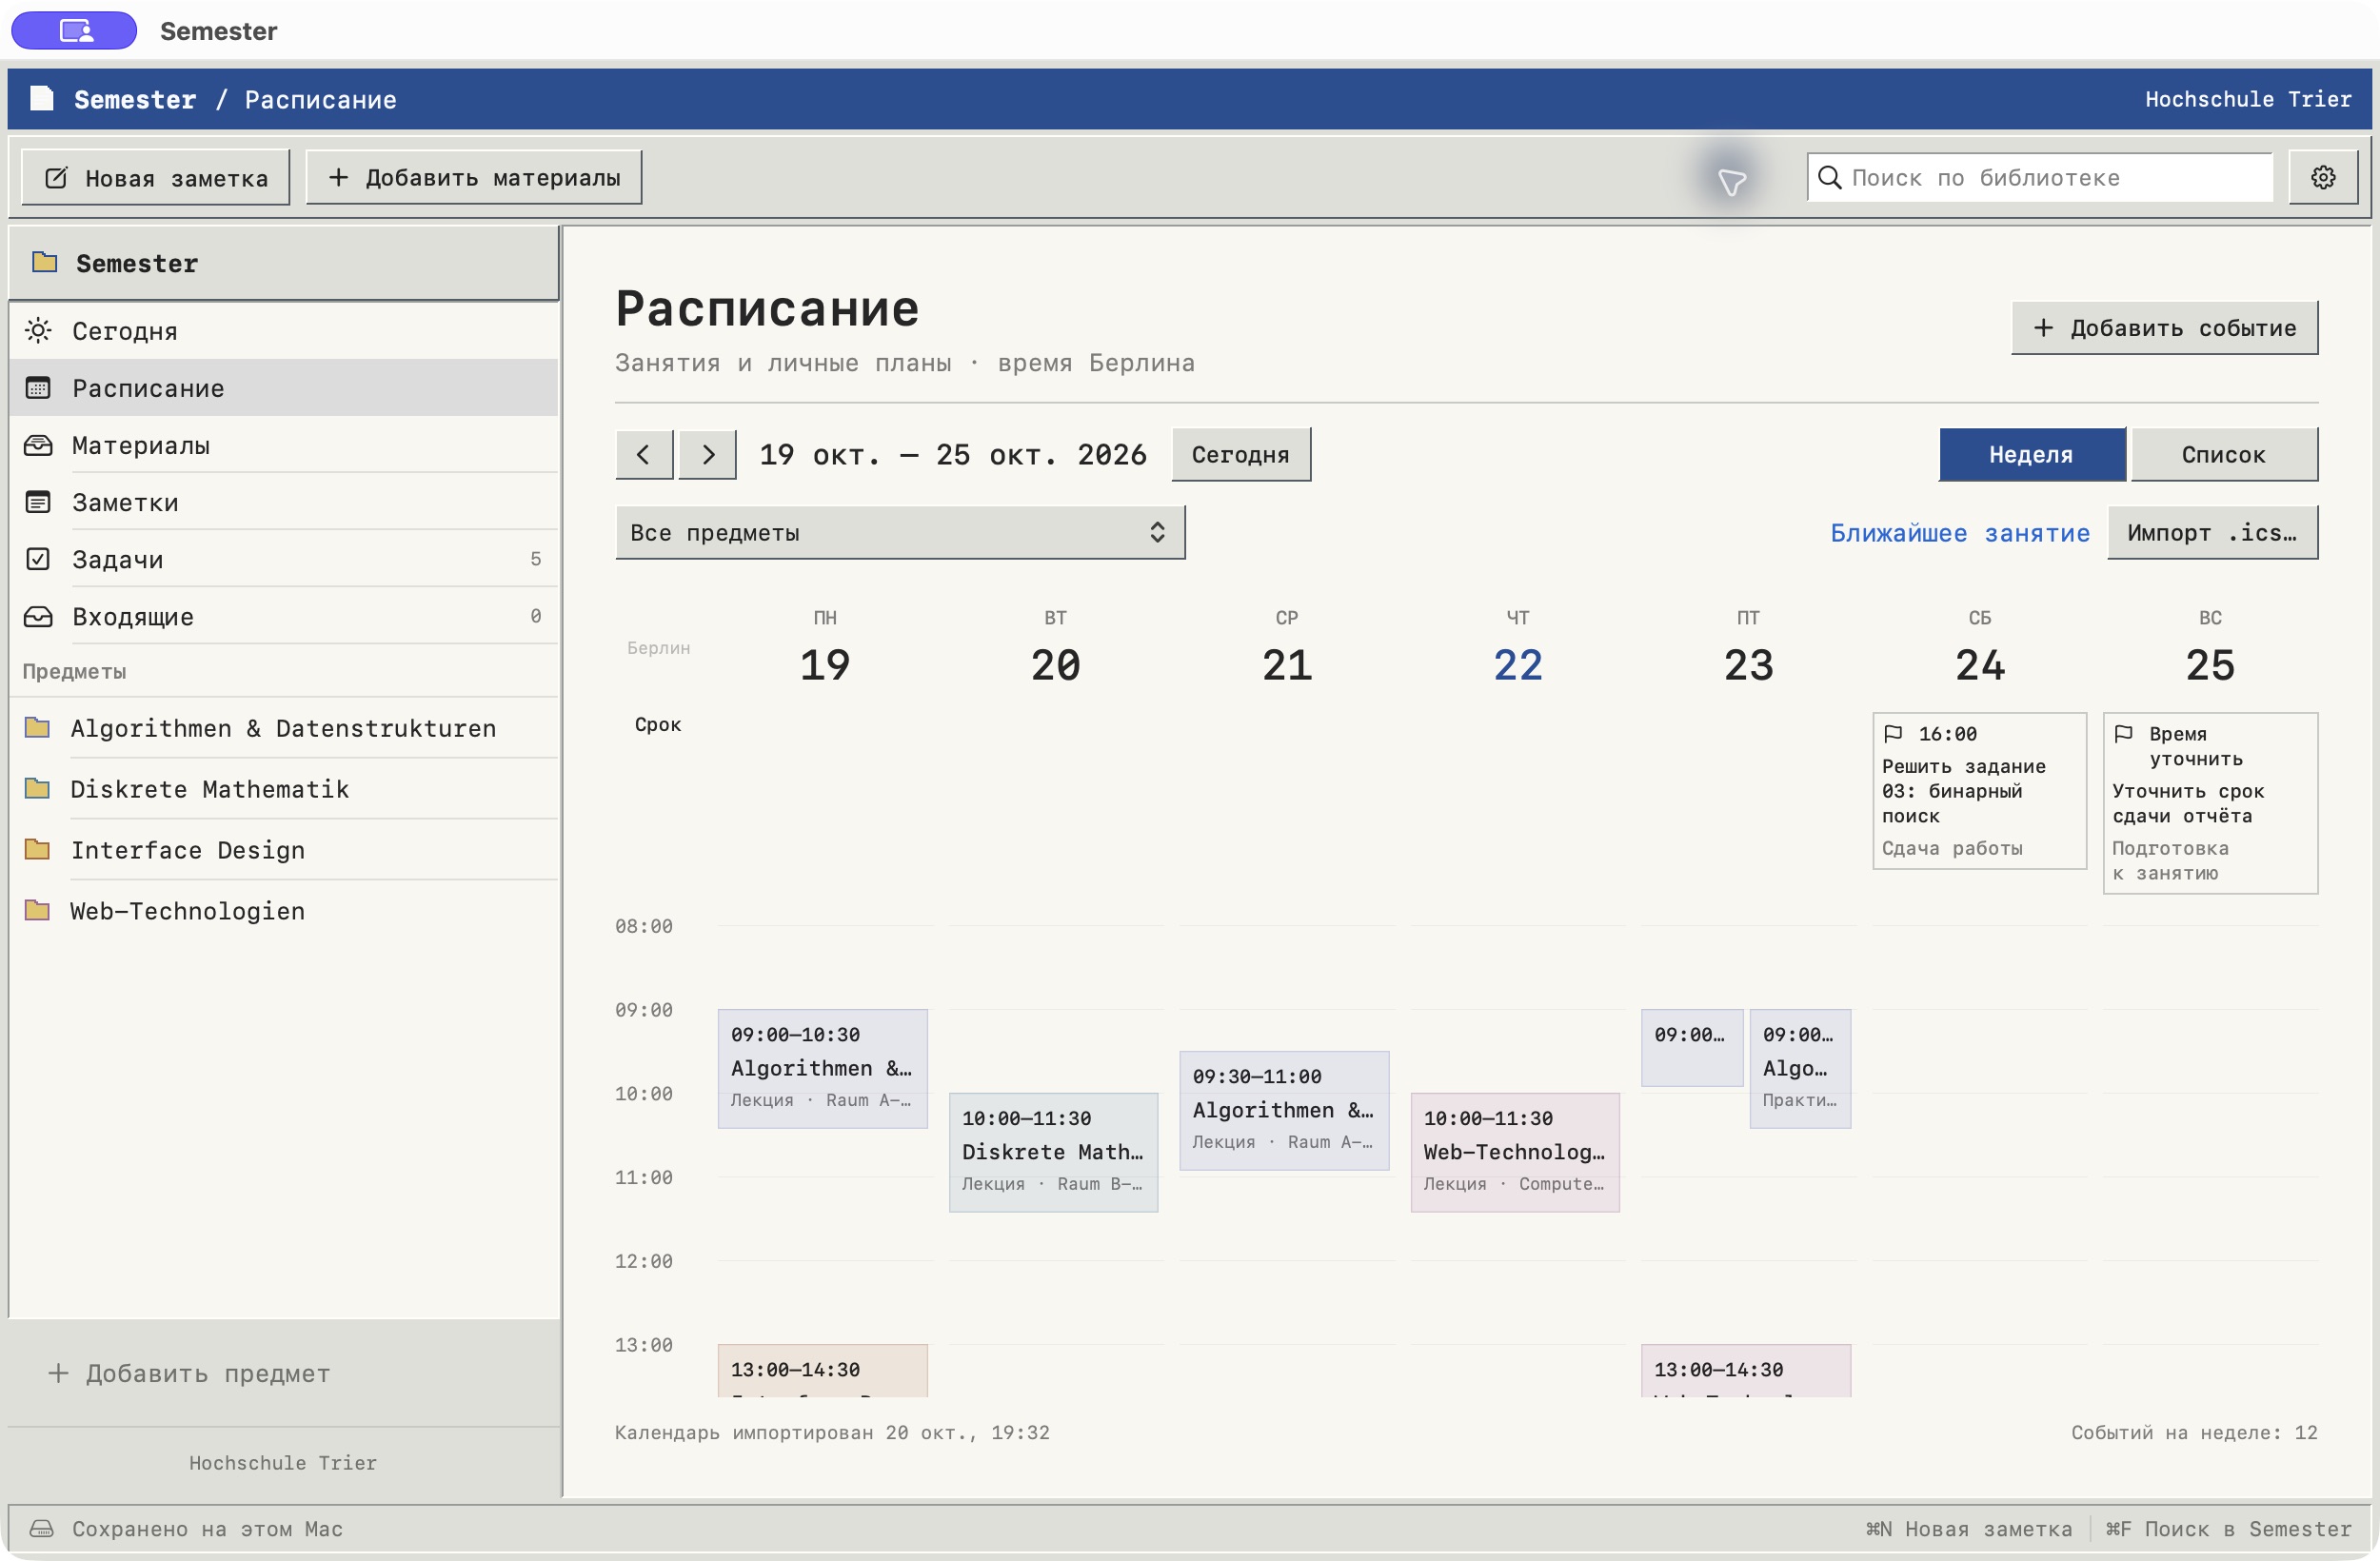Click Добавить материалы button
The height and width of the screenshot is (1561, 2380).
tap(474, 177)
